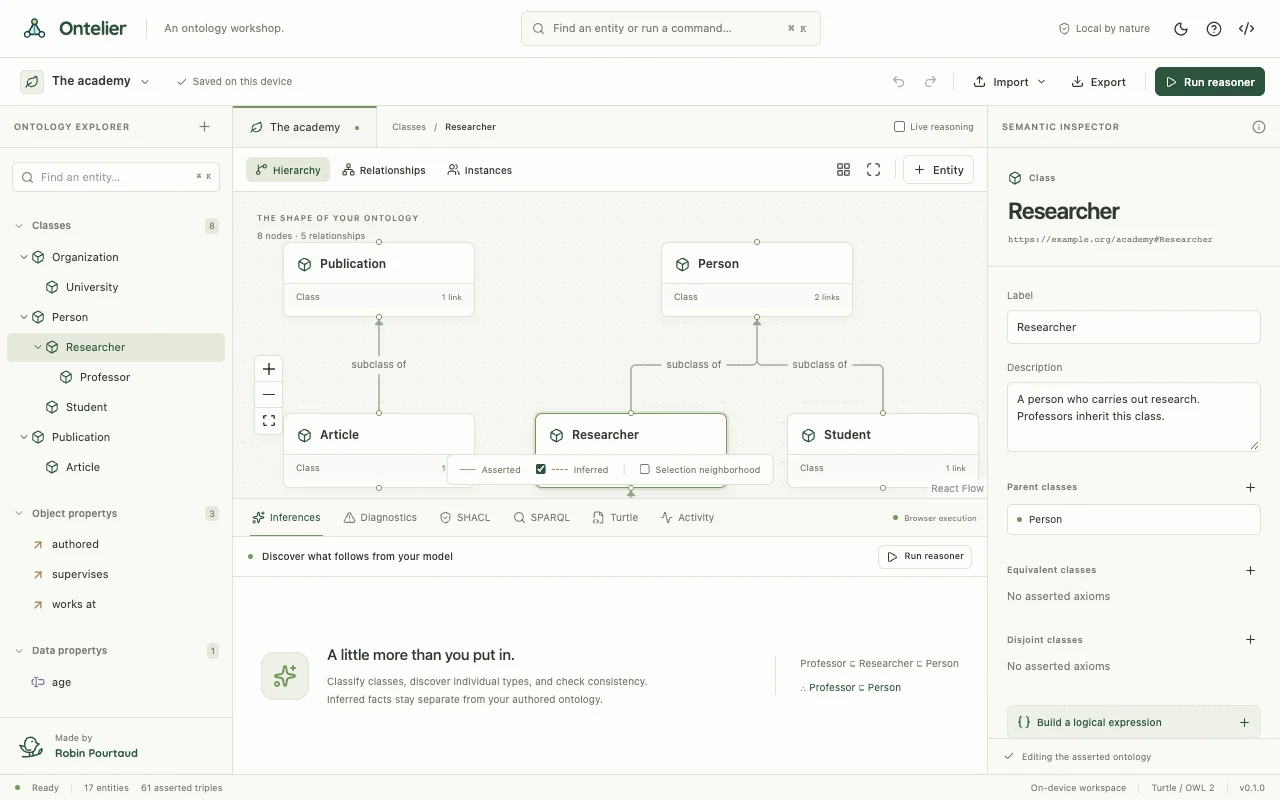Open The academy workspace dropdown
This screenshot has width=1280, height=800.
tap(86, 81)
